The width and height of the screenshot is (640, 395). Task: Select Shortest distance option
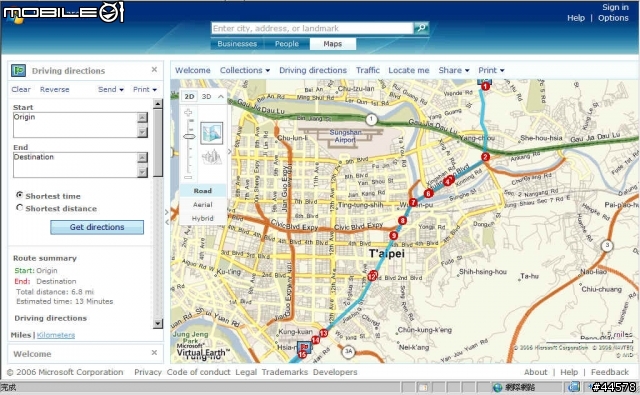tap(20, 208)
